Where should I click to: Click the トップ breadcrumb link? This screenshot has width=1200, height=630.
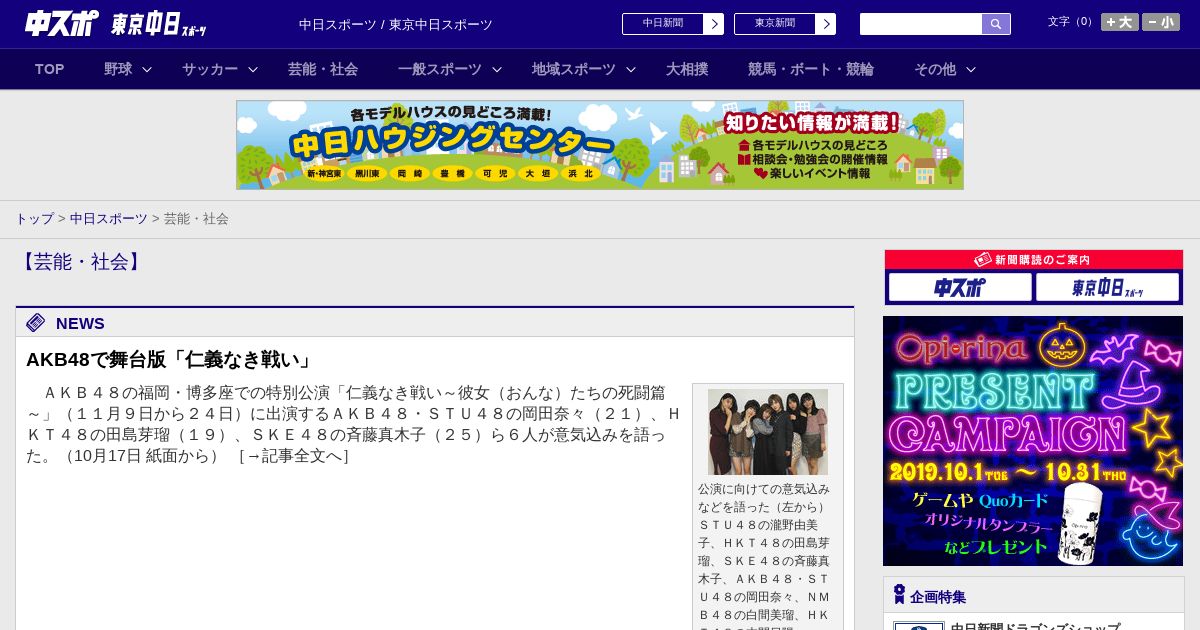(34, 218)
